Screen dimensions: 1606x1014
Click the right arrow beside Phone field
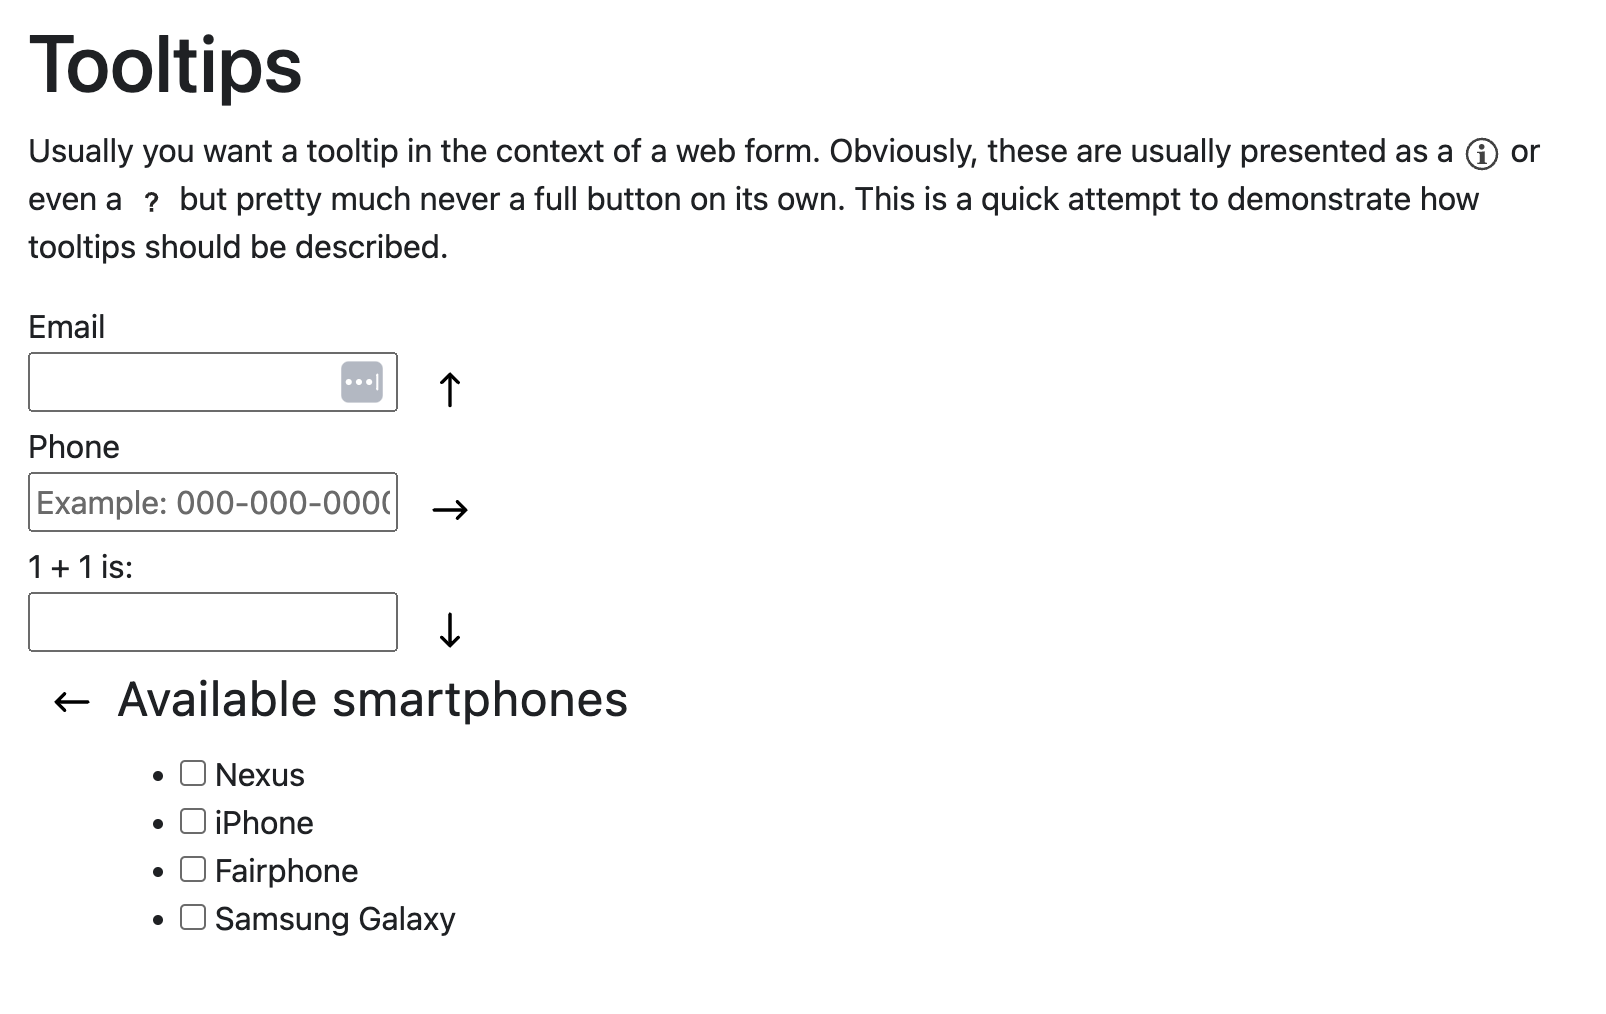coord(450,510)
